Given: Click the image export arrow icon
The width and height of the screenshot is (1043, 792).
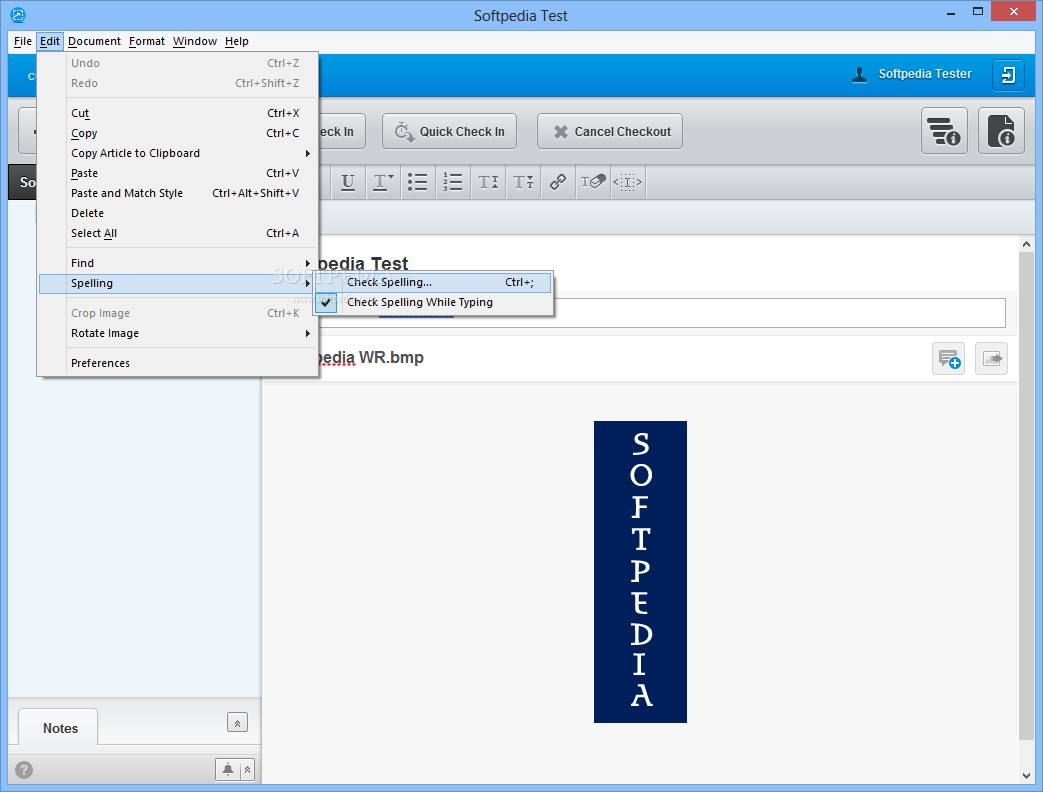Looking at the screenshot, I should coord(991,359).
